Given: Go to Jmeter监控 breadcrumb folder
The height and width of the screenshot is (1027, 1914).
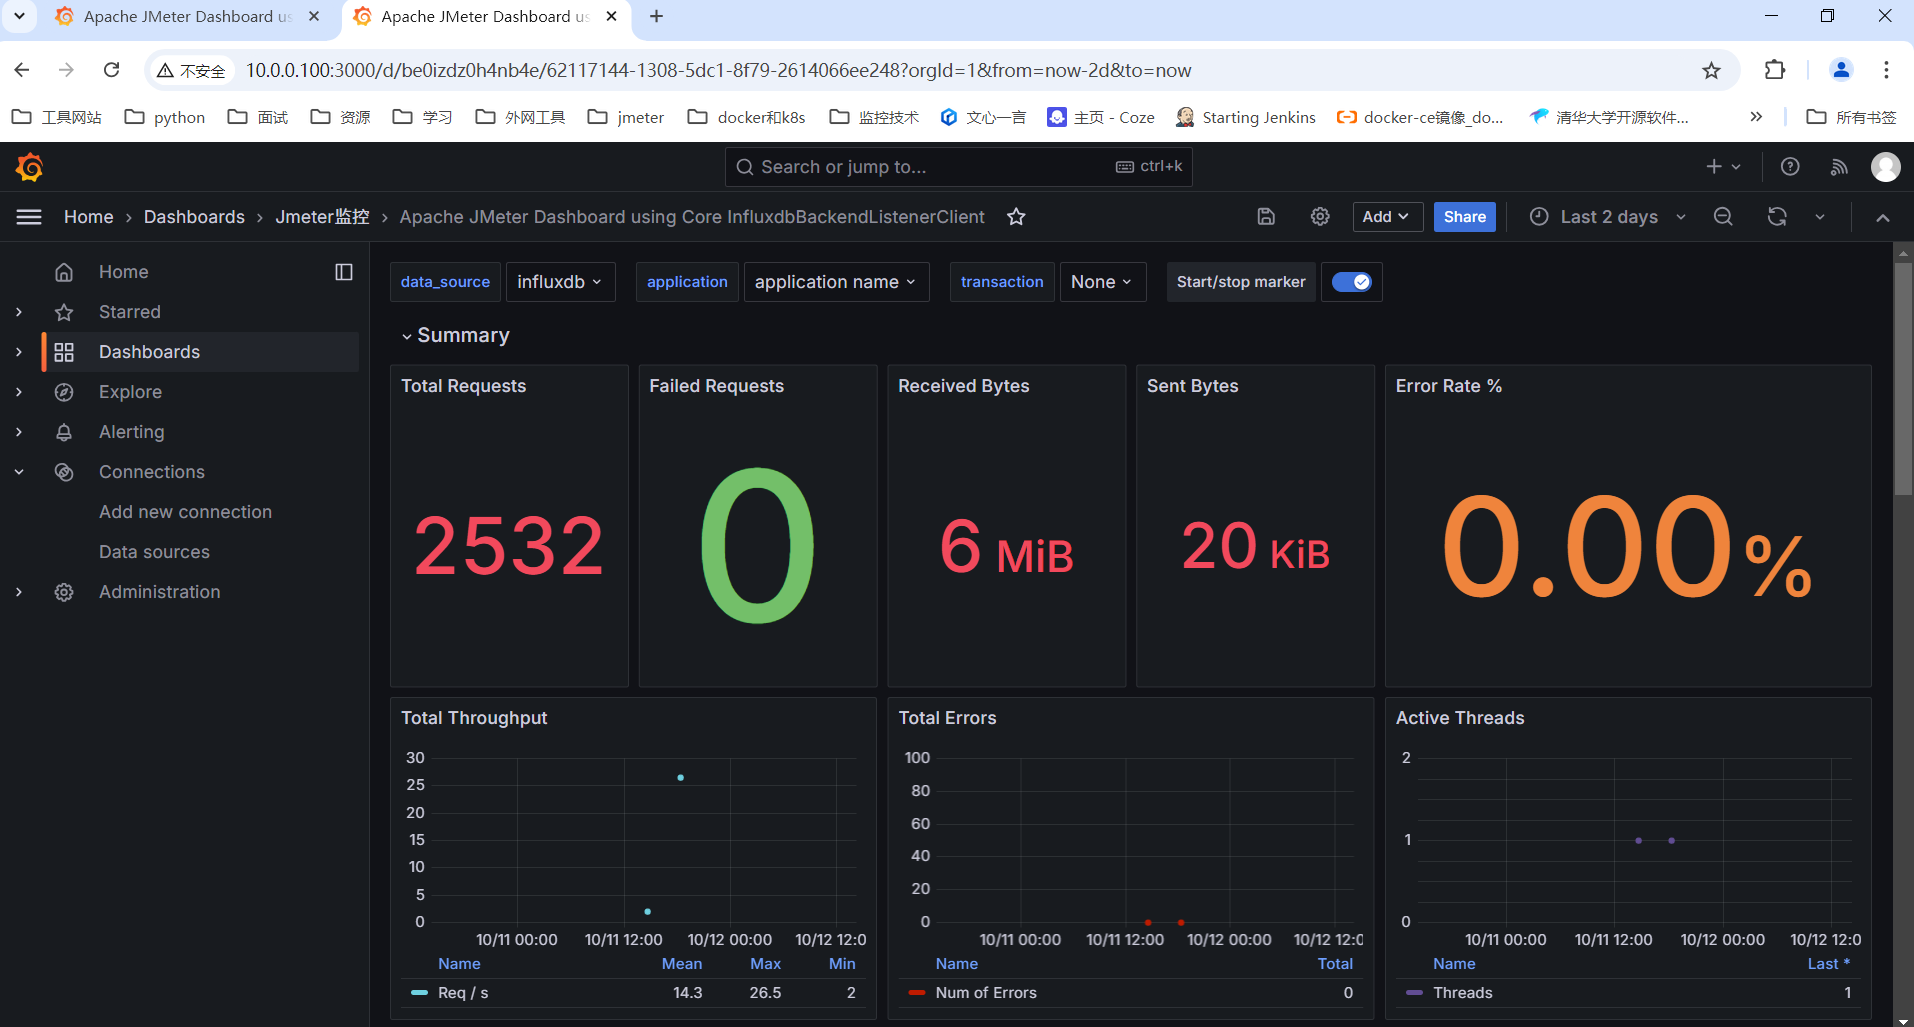Looking at the screenshot, I should (x=322, y=217).
